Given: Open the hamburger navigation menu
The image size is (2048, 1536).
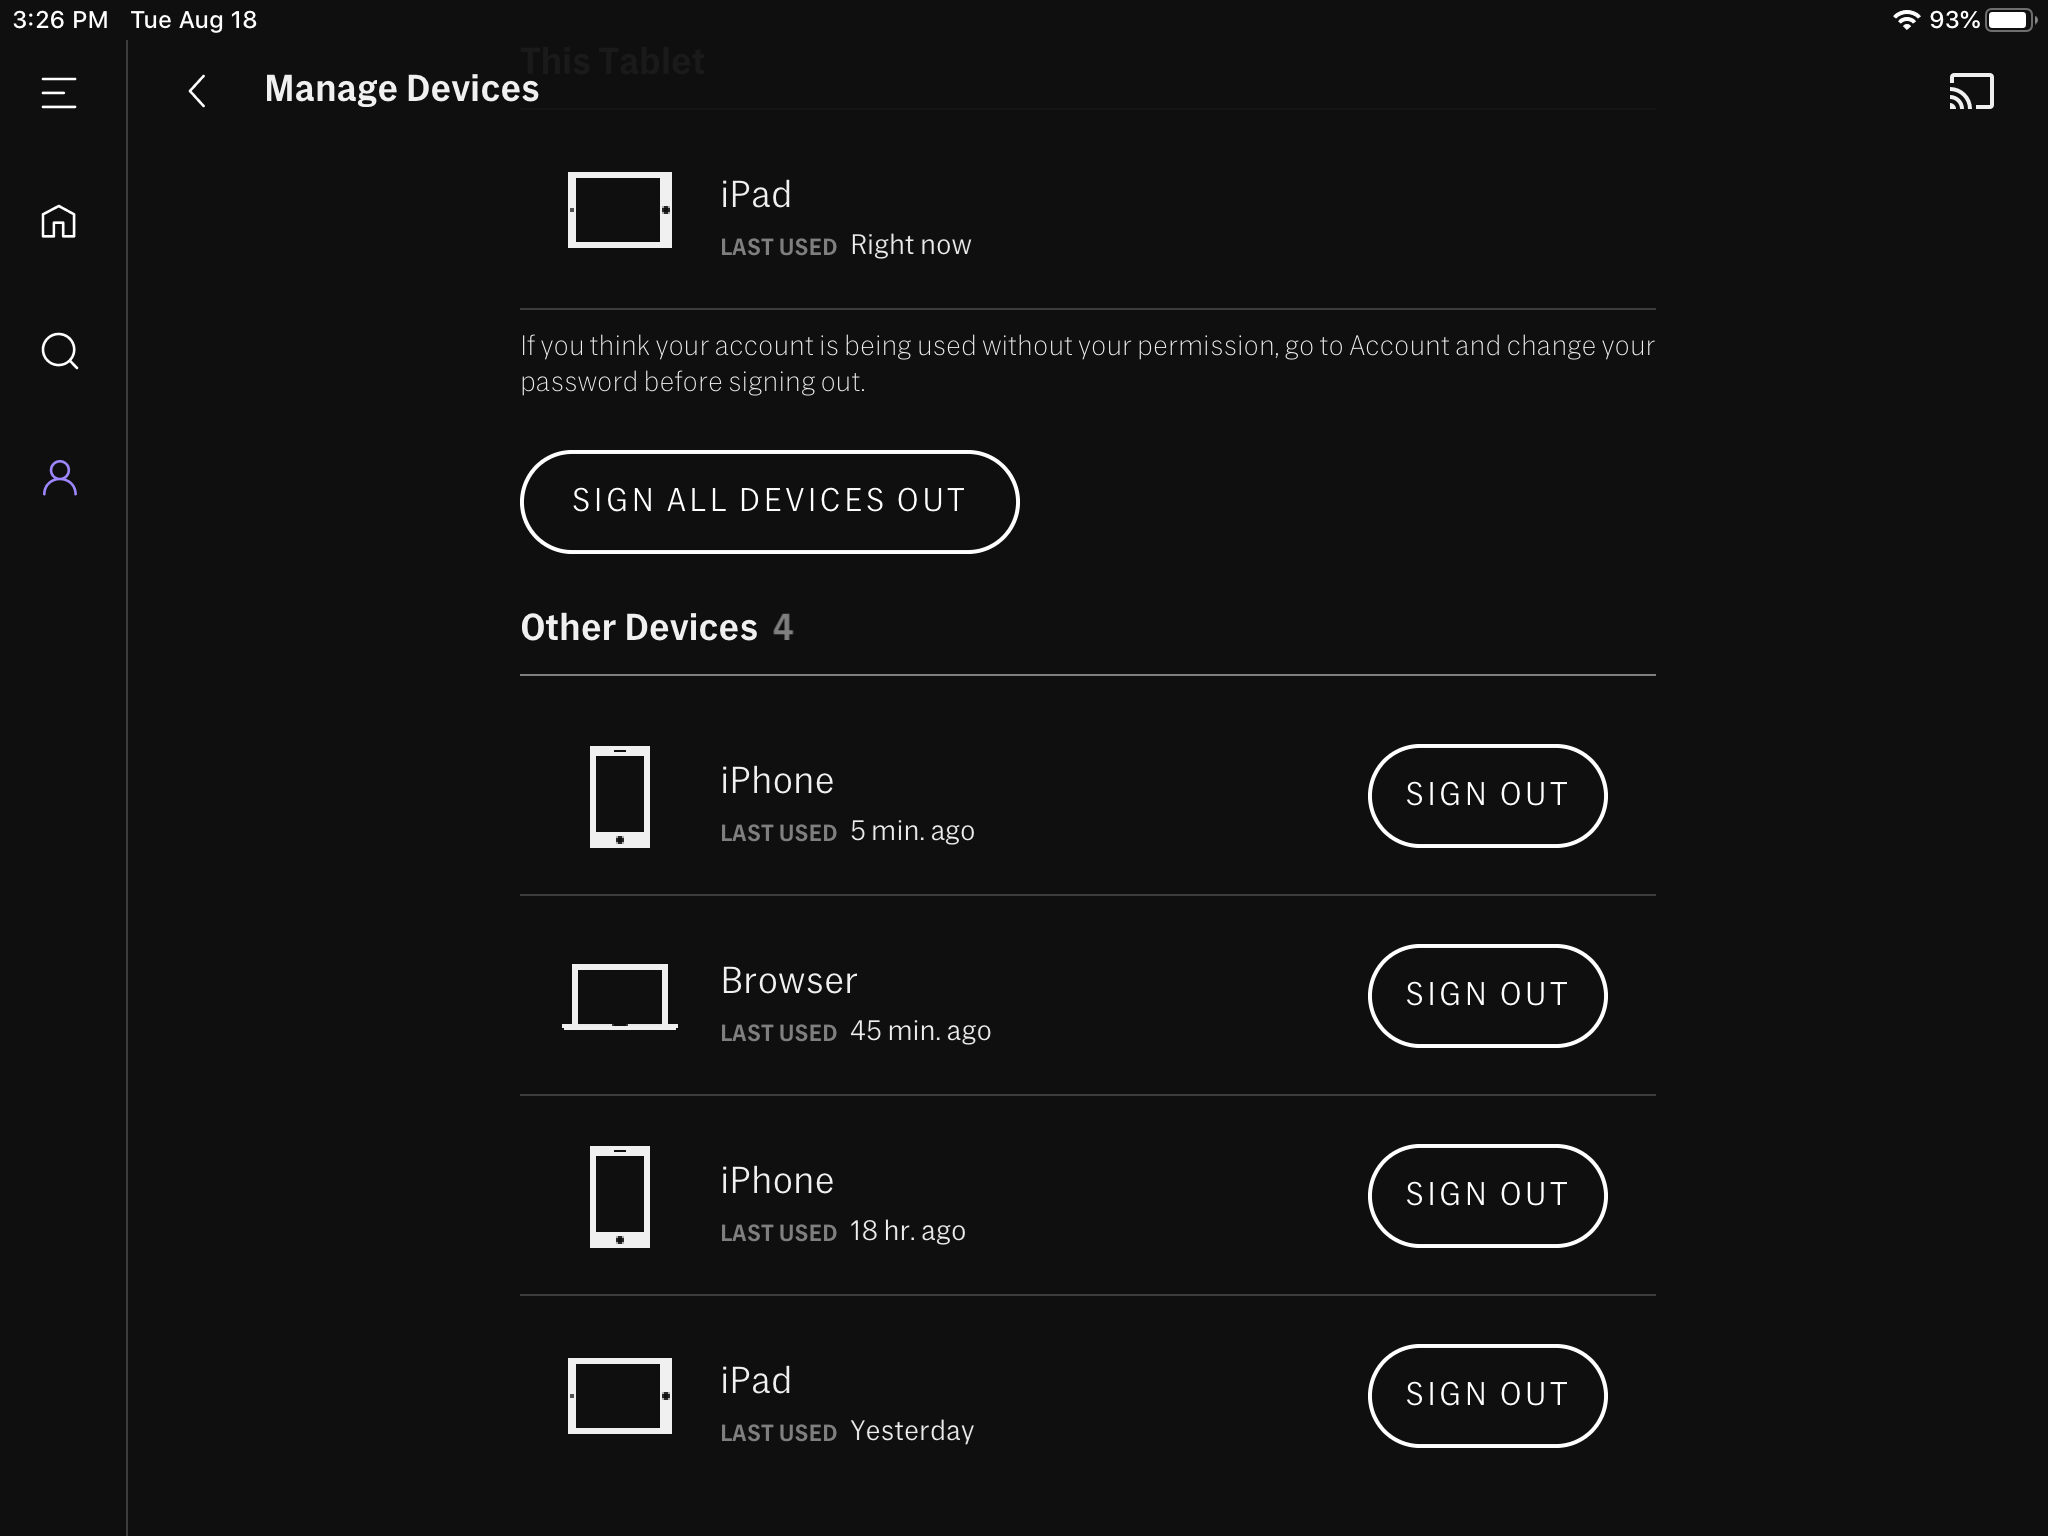Looking at the screenshot, I should pyautogui.click(x=59, y=92).
